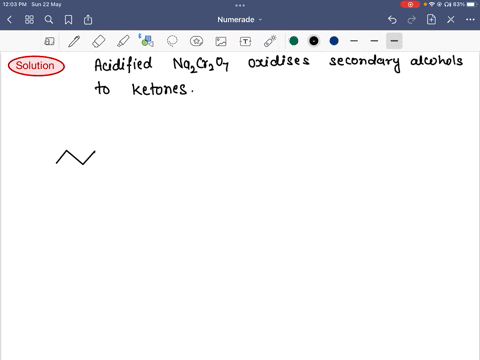Select the Lasso tool
The height and width of the screenshot is (360, 480).
point(172,41)
